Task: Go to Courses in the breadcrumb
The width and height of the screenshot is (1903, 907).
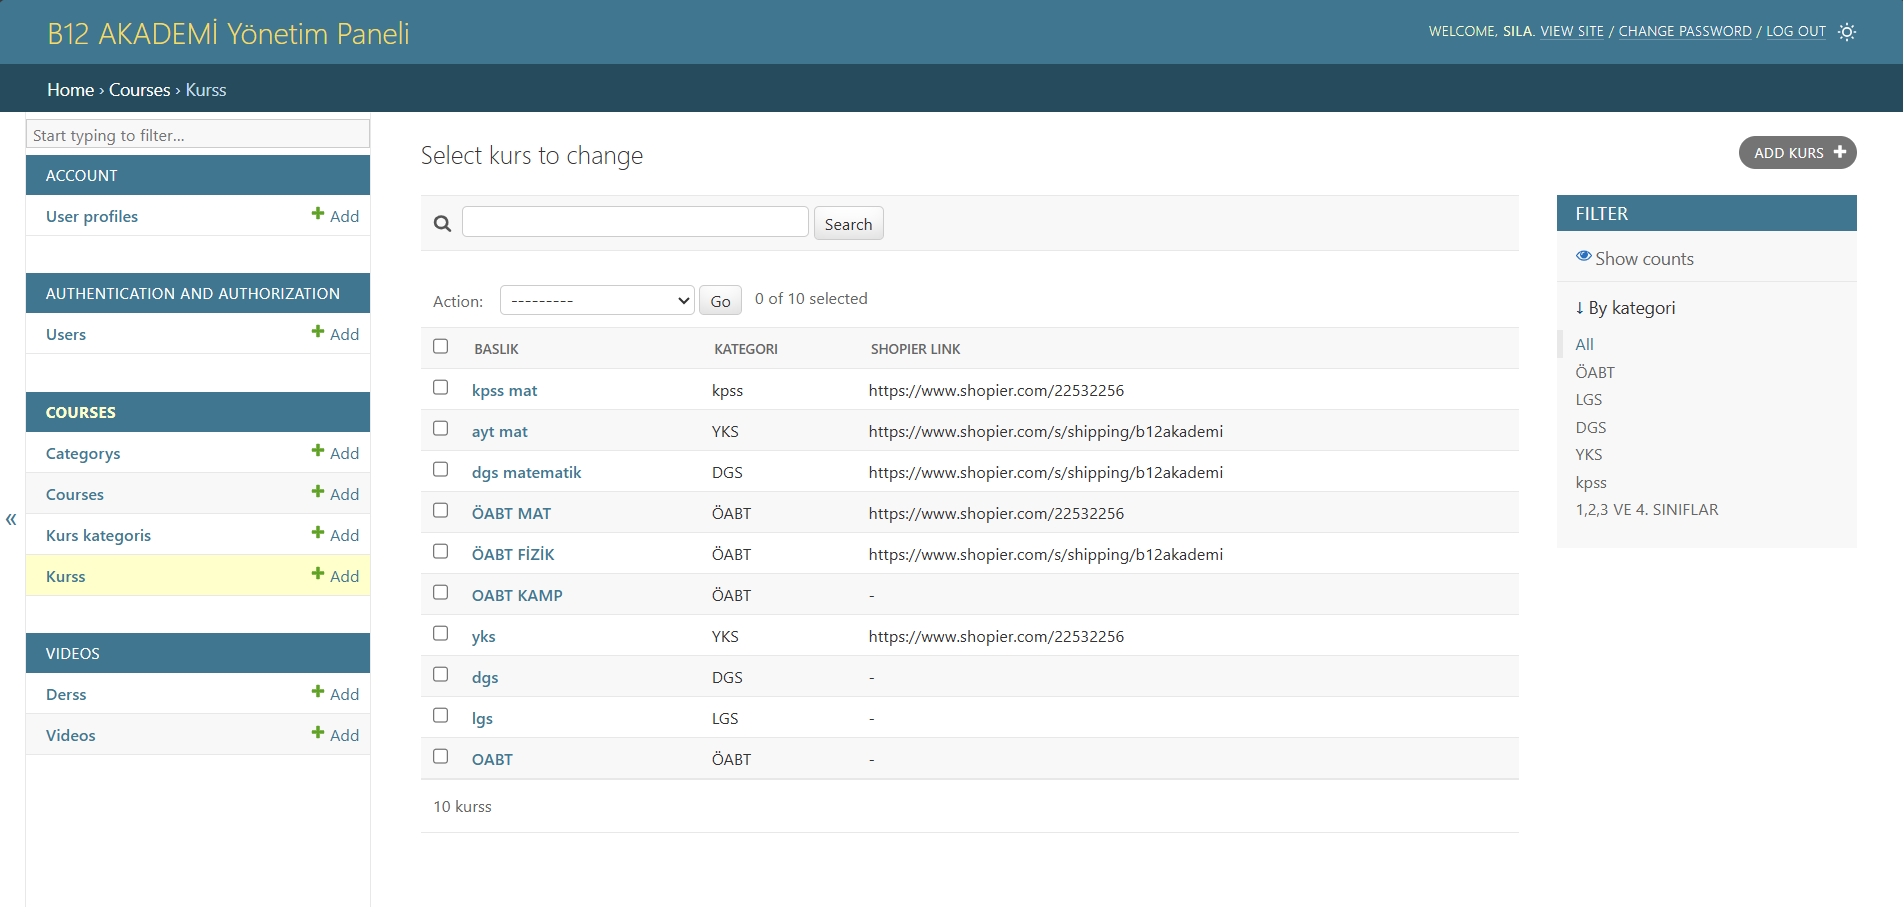Action: coord(139,90)
